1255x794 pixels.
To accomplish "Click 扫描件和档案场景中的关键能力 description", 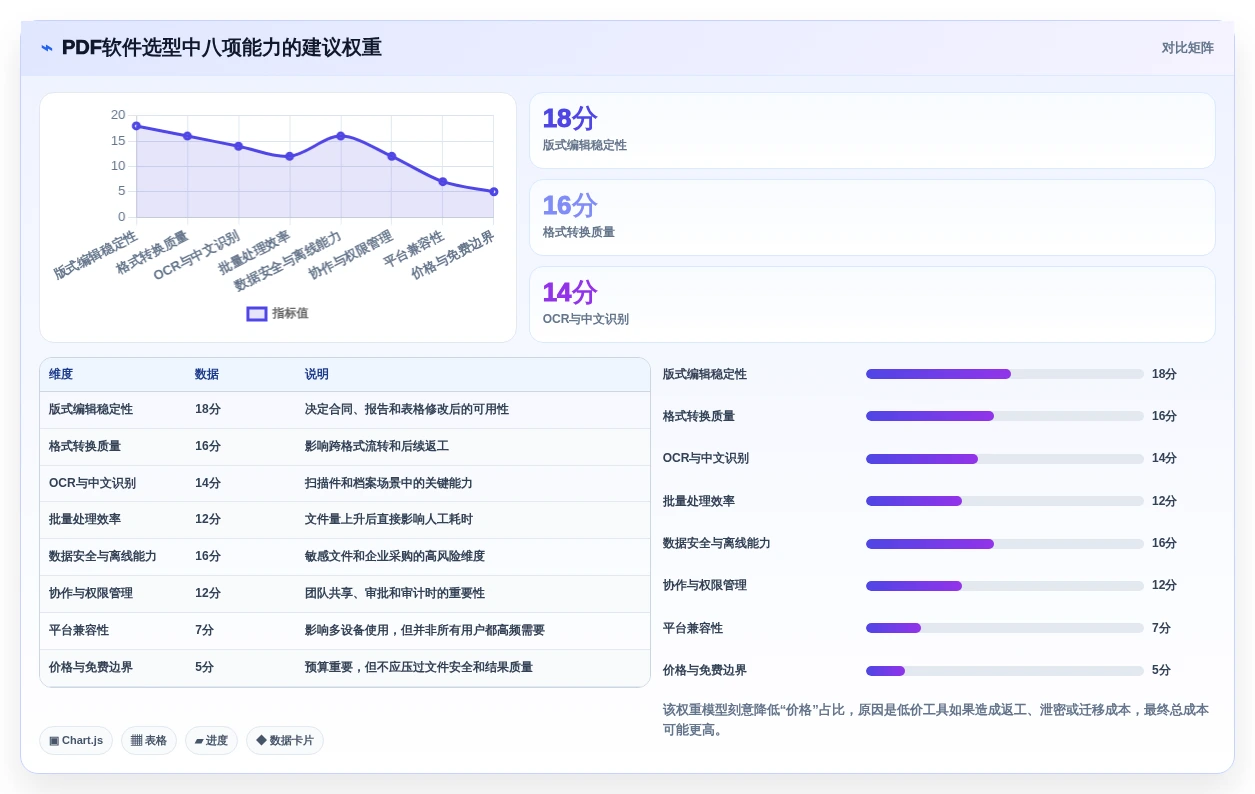I will point(389,484).
